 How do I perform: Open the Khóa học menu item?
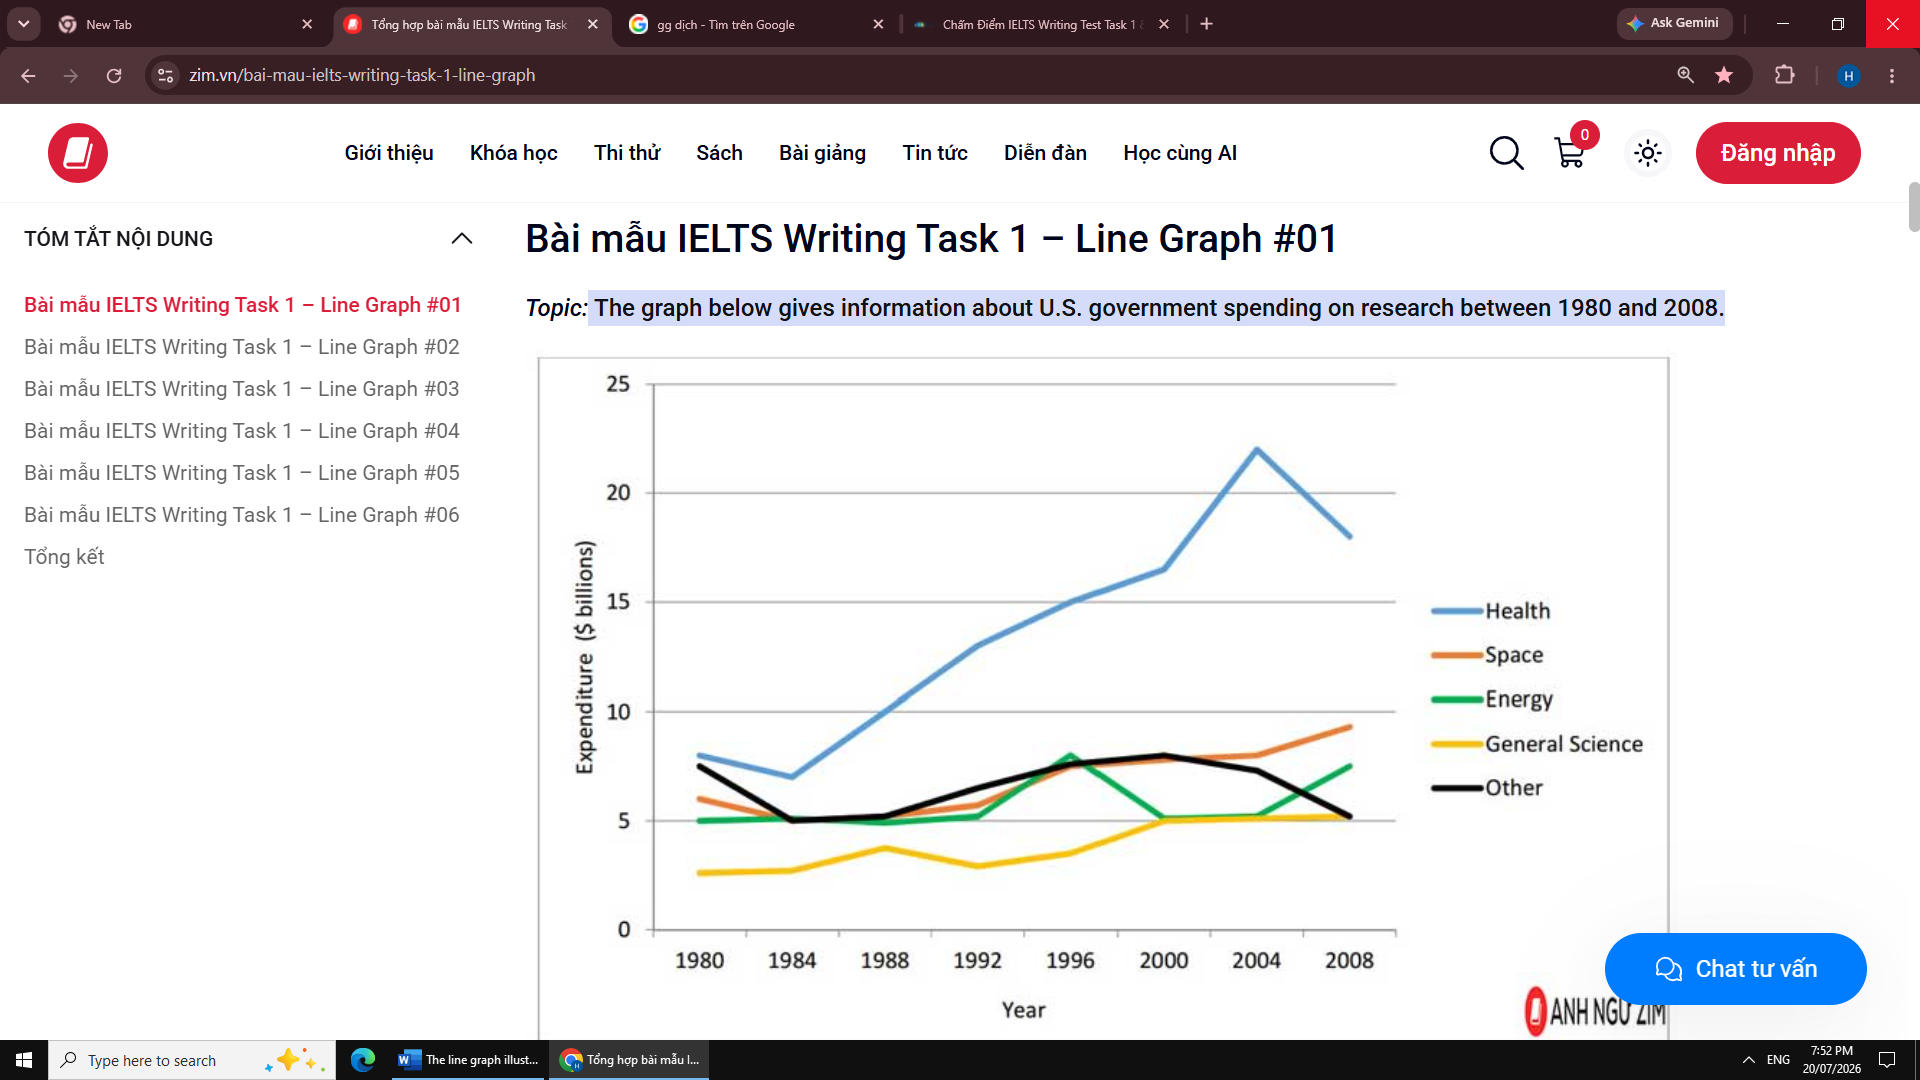click(x=513, y=153)
